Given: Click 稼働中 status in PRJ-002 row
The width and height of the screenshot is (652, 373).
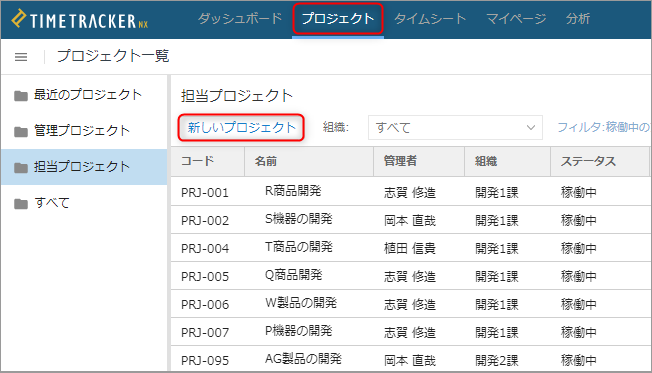Looking at the screenshot, I should pos(578,220).
